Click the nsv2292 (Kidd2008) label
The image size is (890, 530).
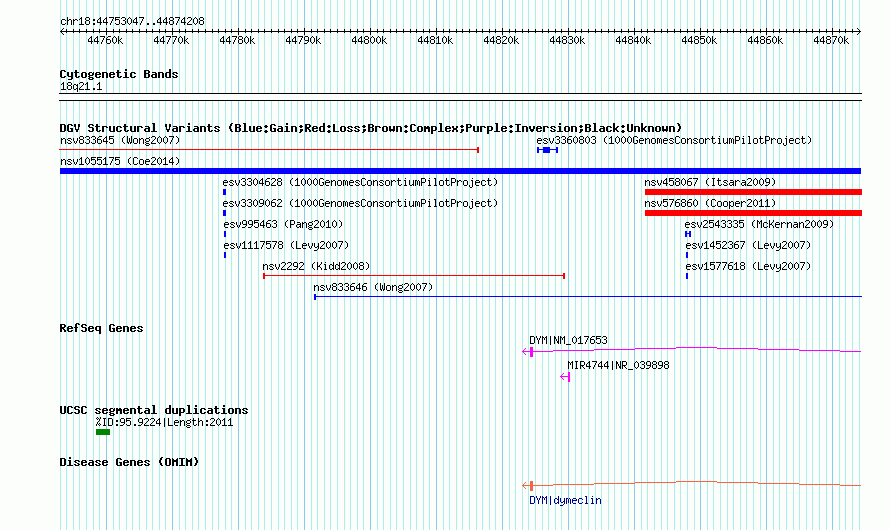click(316, 266)
